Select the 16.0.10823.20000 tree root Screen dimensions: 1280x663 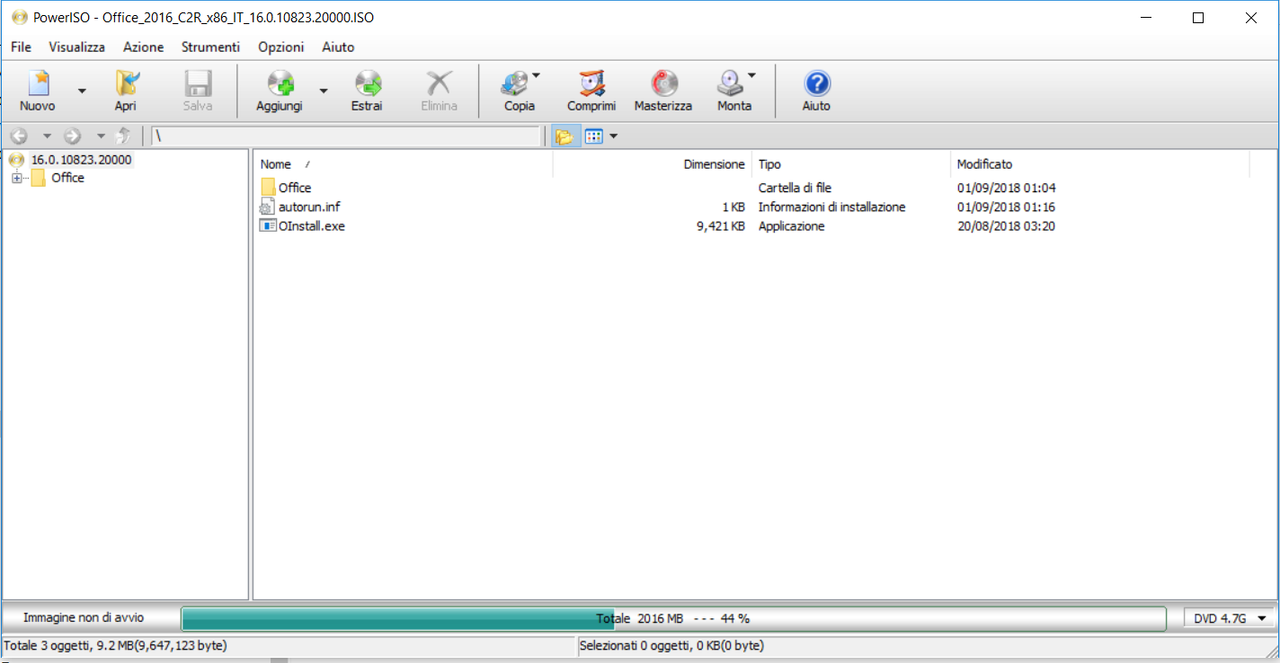pyautogui.click(x=81, y=160)
